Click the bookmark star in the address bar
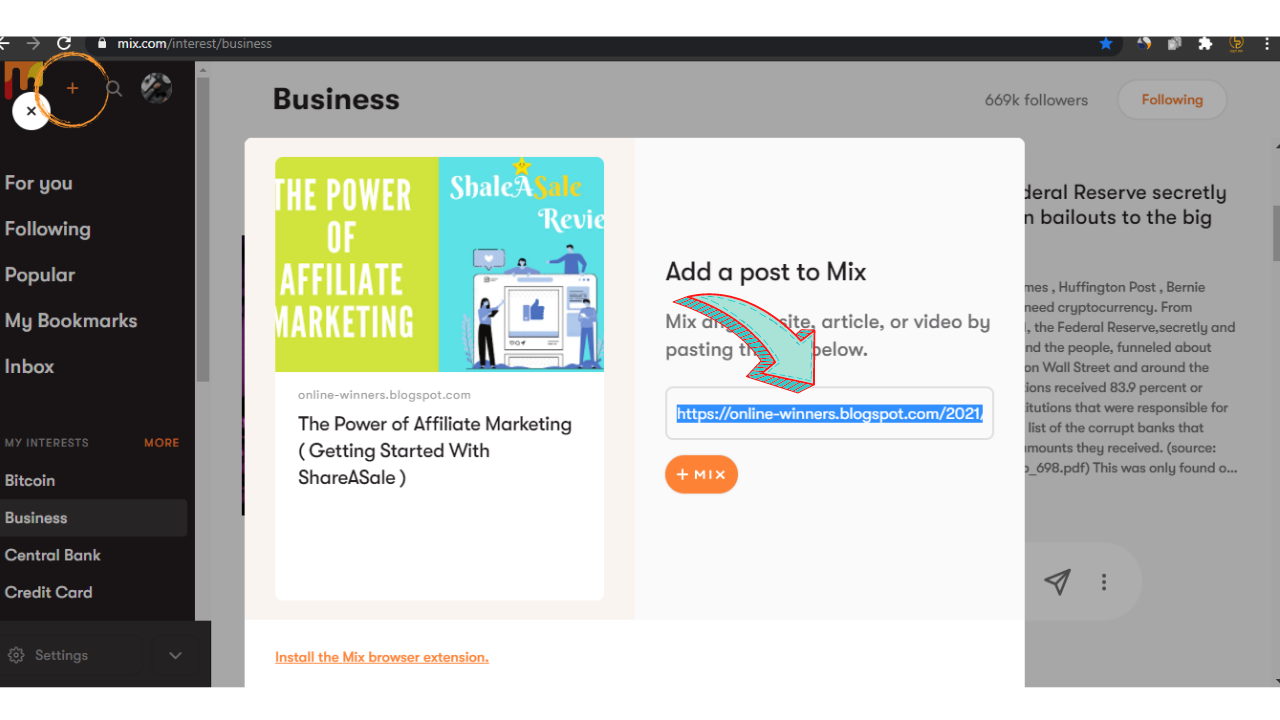The height and width of the screenshot is (720, 1280). point(1106,43)
